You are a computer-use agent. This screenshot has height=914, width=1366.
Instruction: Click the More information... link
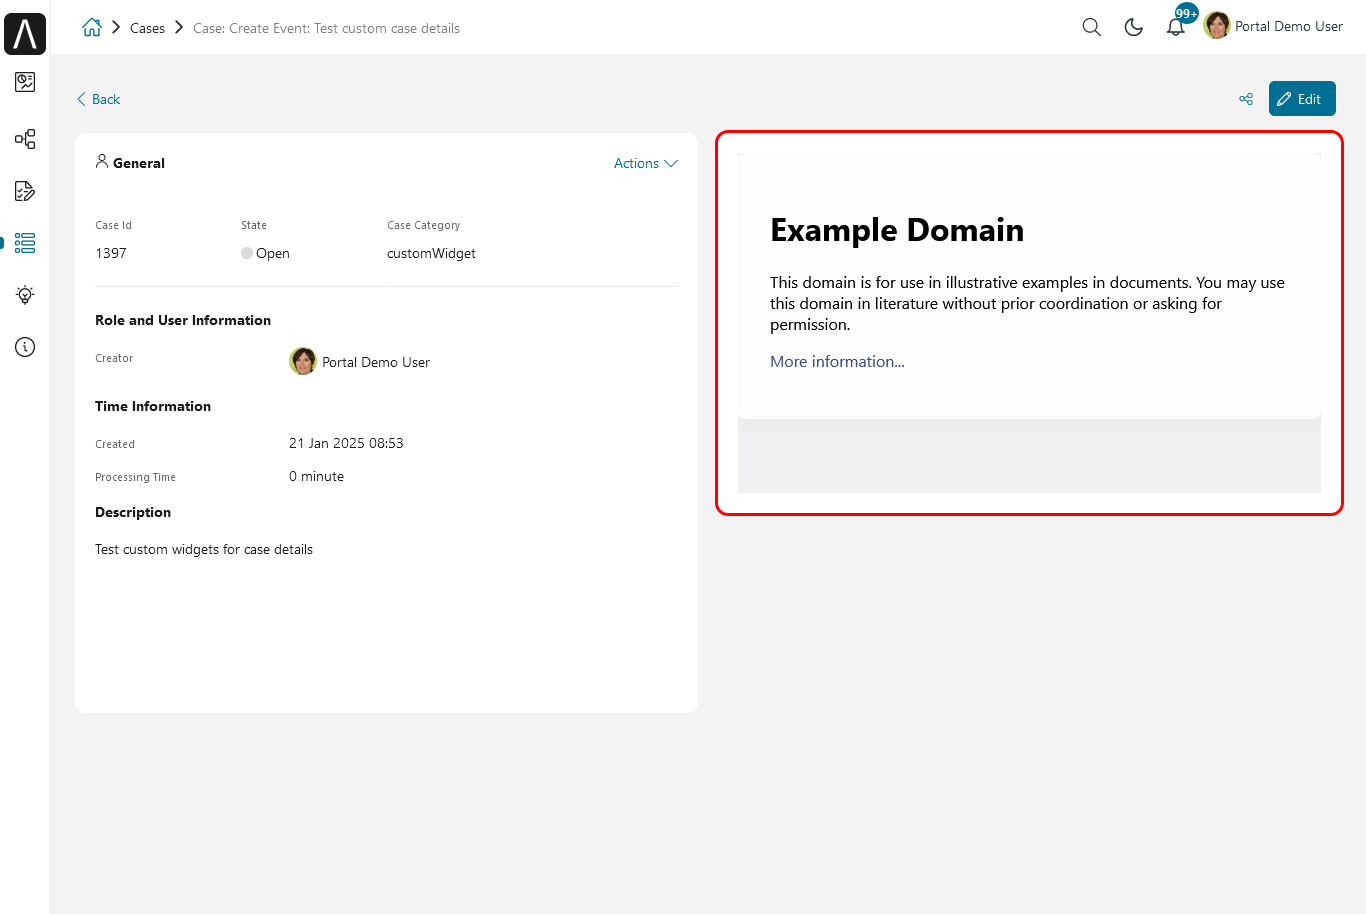coord(837,361)
